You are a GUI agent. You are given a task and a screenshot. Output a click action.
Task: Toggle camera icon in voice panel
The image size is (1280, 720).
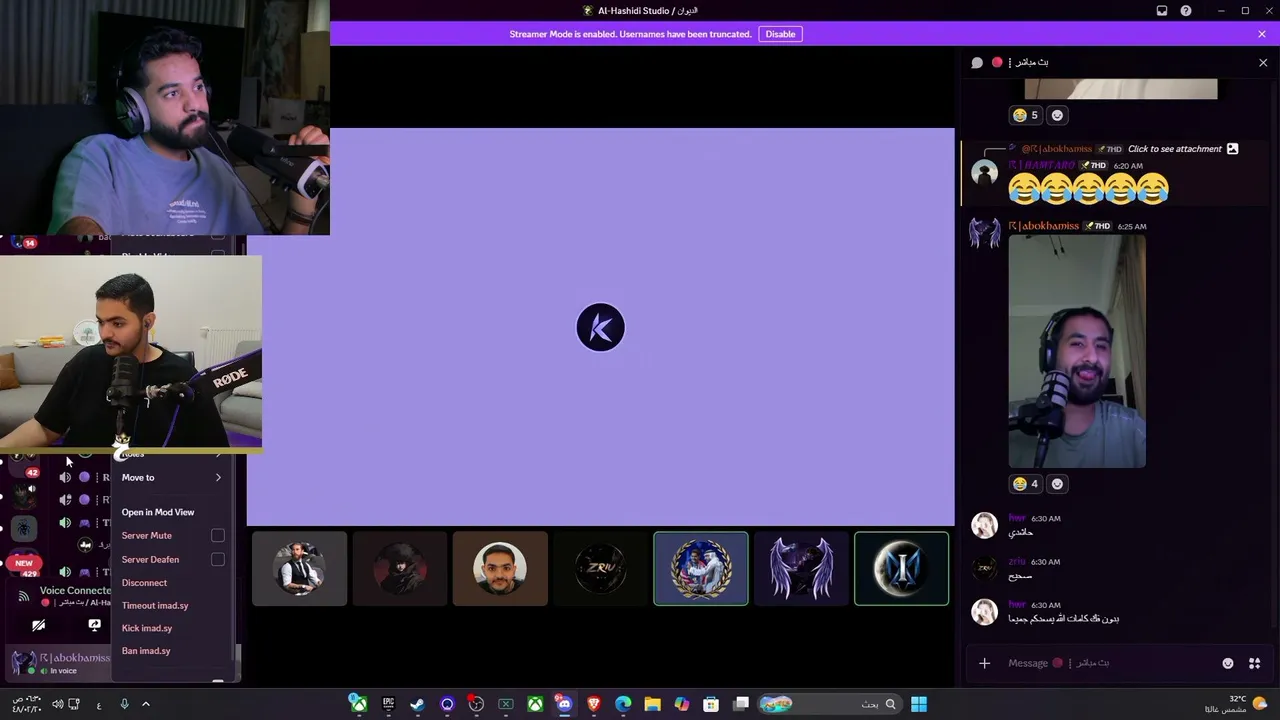38,625
